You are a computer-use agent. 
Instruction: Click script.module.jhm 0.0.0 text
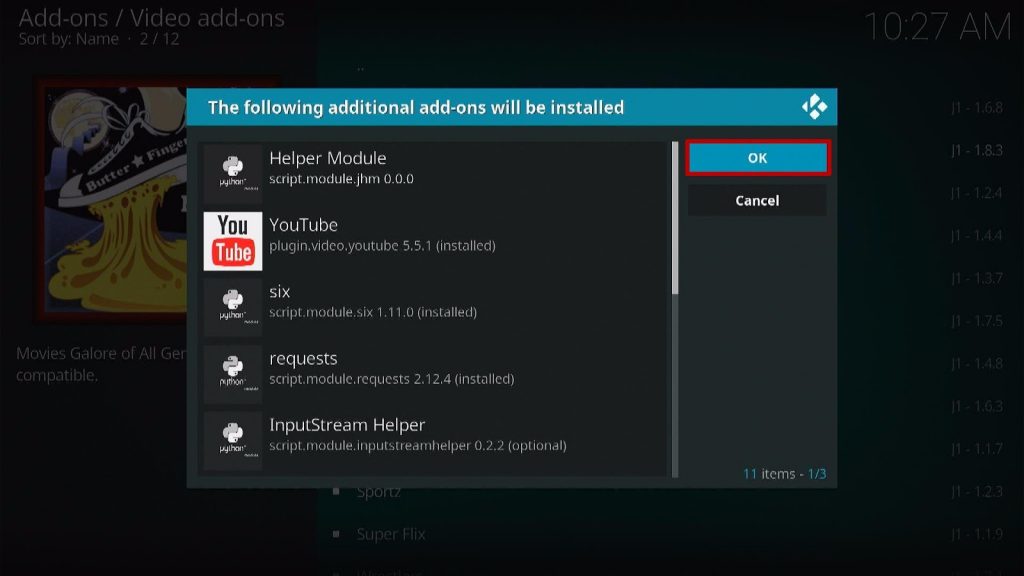point(341,179)
